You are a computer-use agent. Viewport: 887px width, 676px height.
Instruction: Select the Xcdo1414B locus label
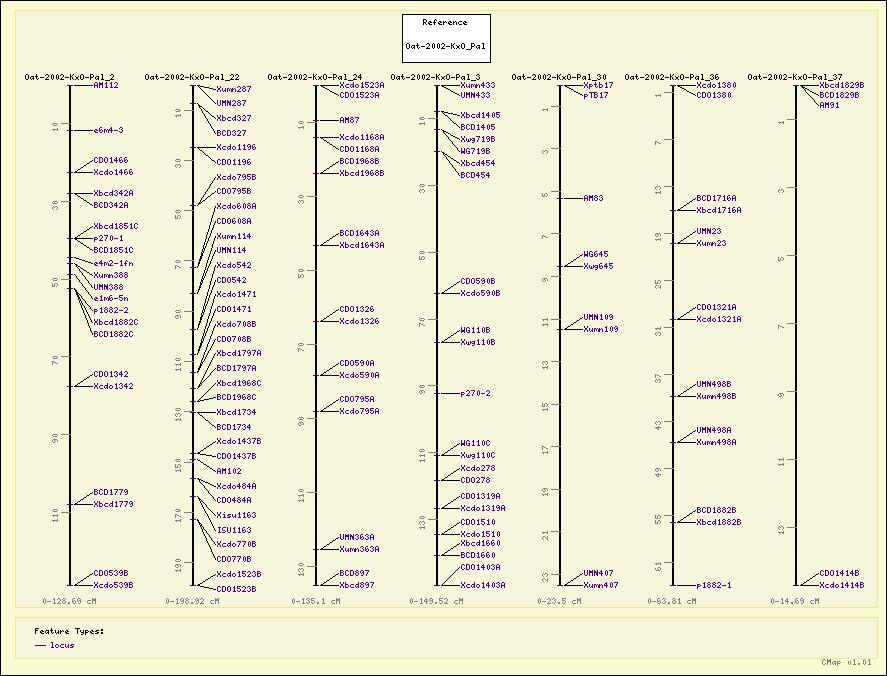[841, 585]
